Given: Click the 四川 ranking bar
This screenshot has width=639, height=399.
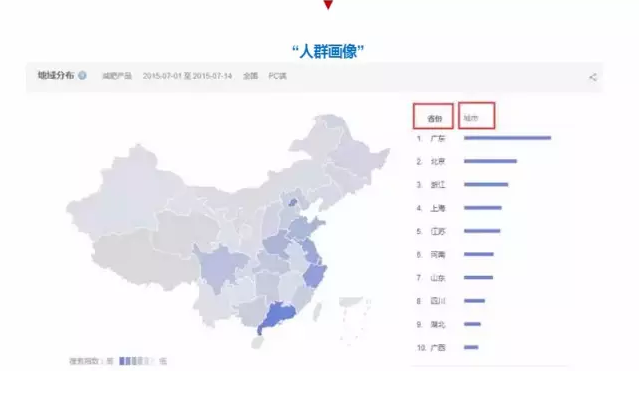Looking at the screenshot, I should (474, 301).
